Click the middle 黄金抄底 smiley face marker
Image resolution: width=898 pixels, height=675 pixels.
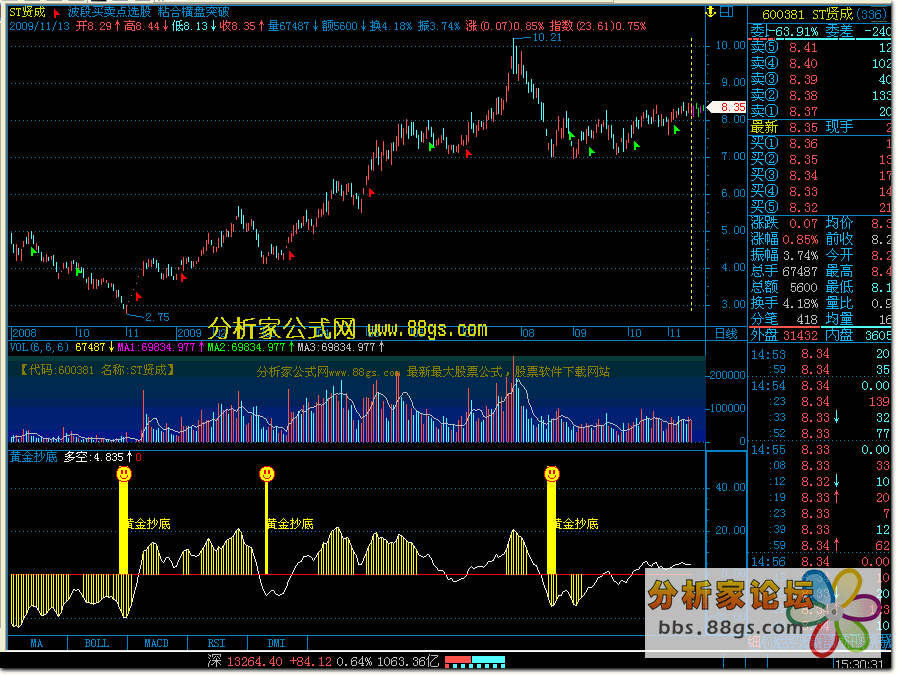[266, 473]
